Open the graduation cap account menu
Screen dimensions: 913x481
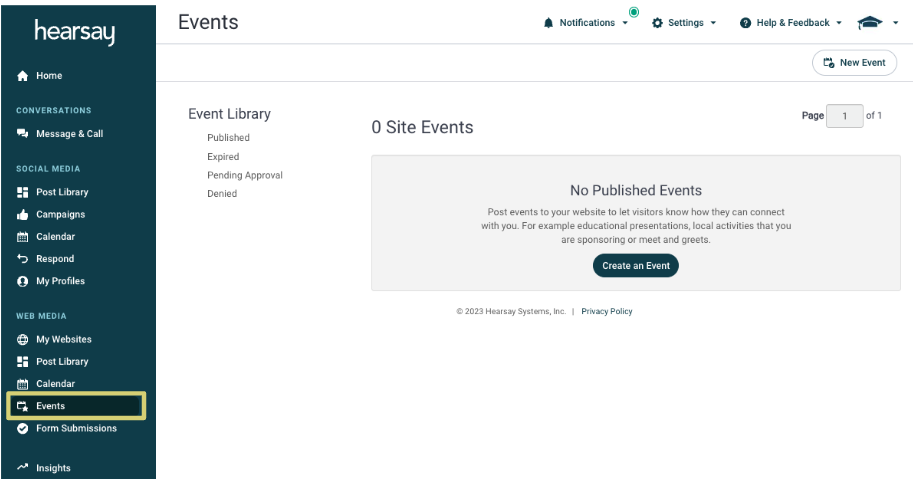pos(872,23)
